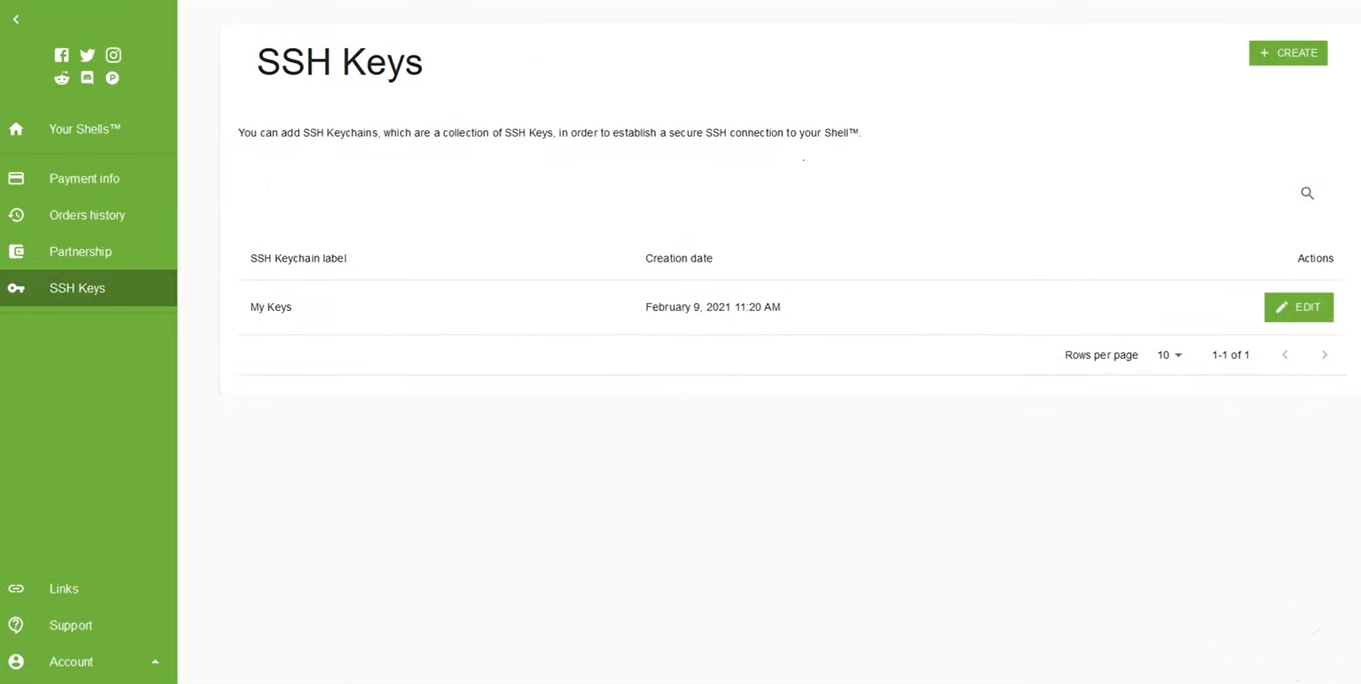
Task: Open the Reddit social link
Action: point(62,78)
